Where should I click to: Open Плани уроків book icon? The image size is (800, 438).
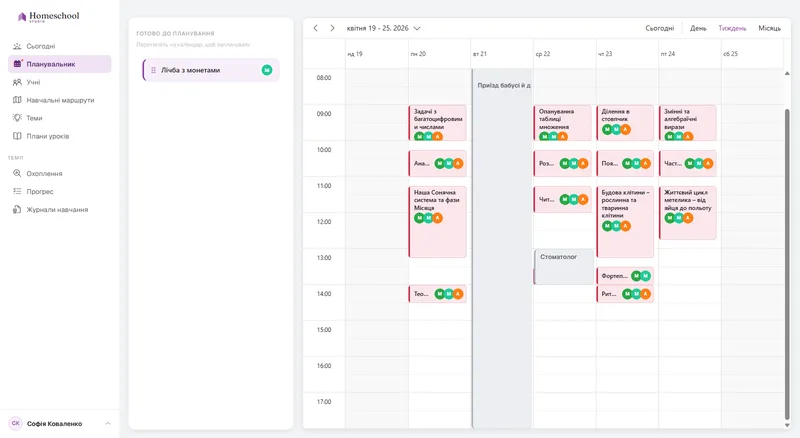[17, 136]
